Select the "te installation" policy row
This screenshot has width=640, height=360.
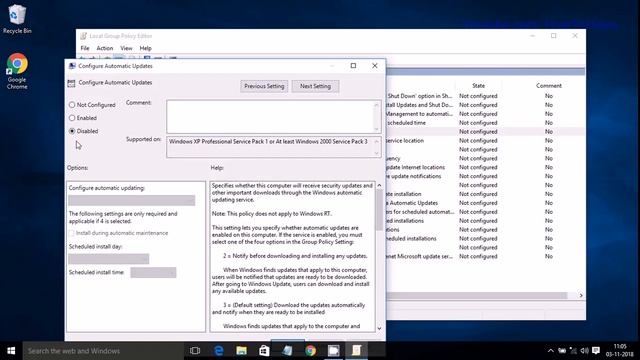click(485, 194)
